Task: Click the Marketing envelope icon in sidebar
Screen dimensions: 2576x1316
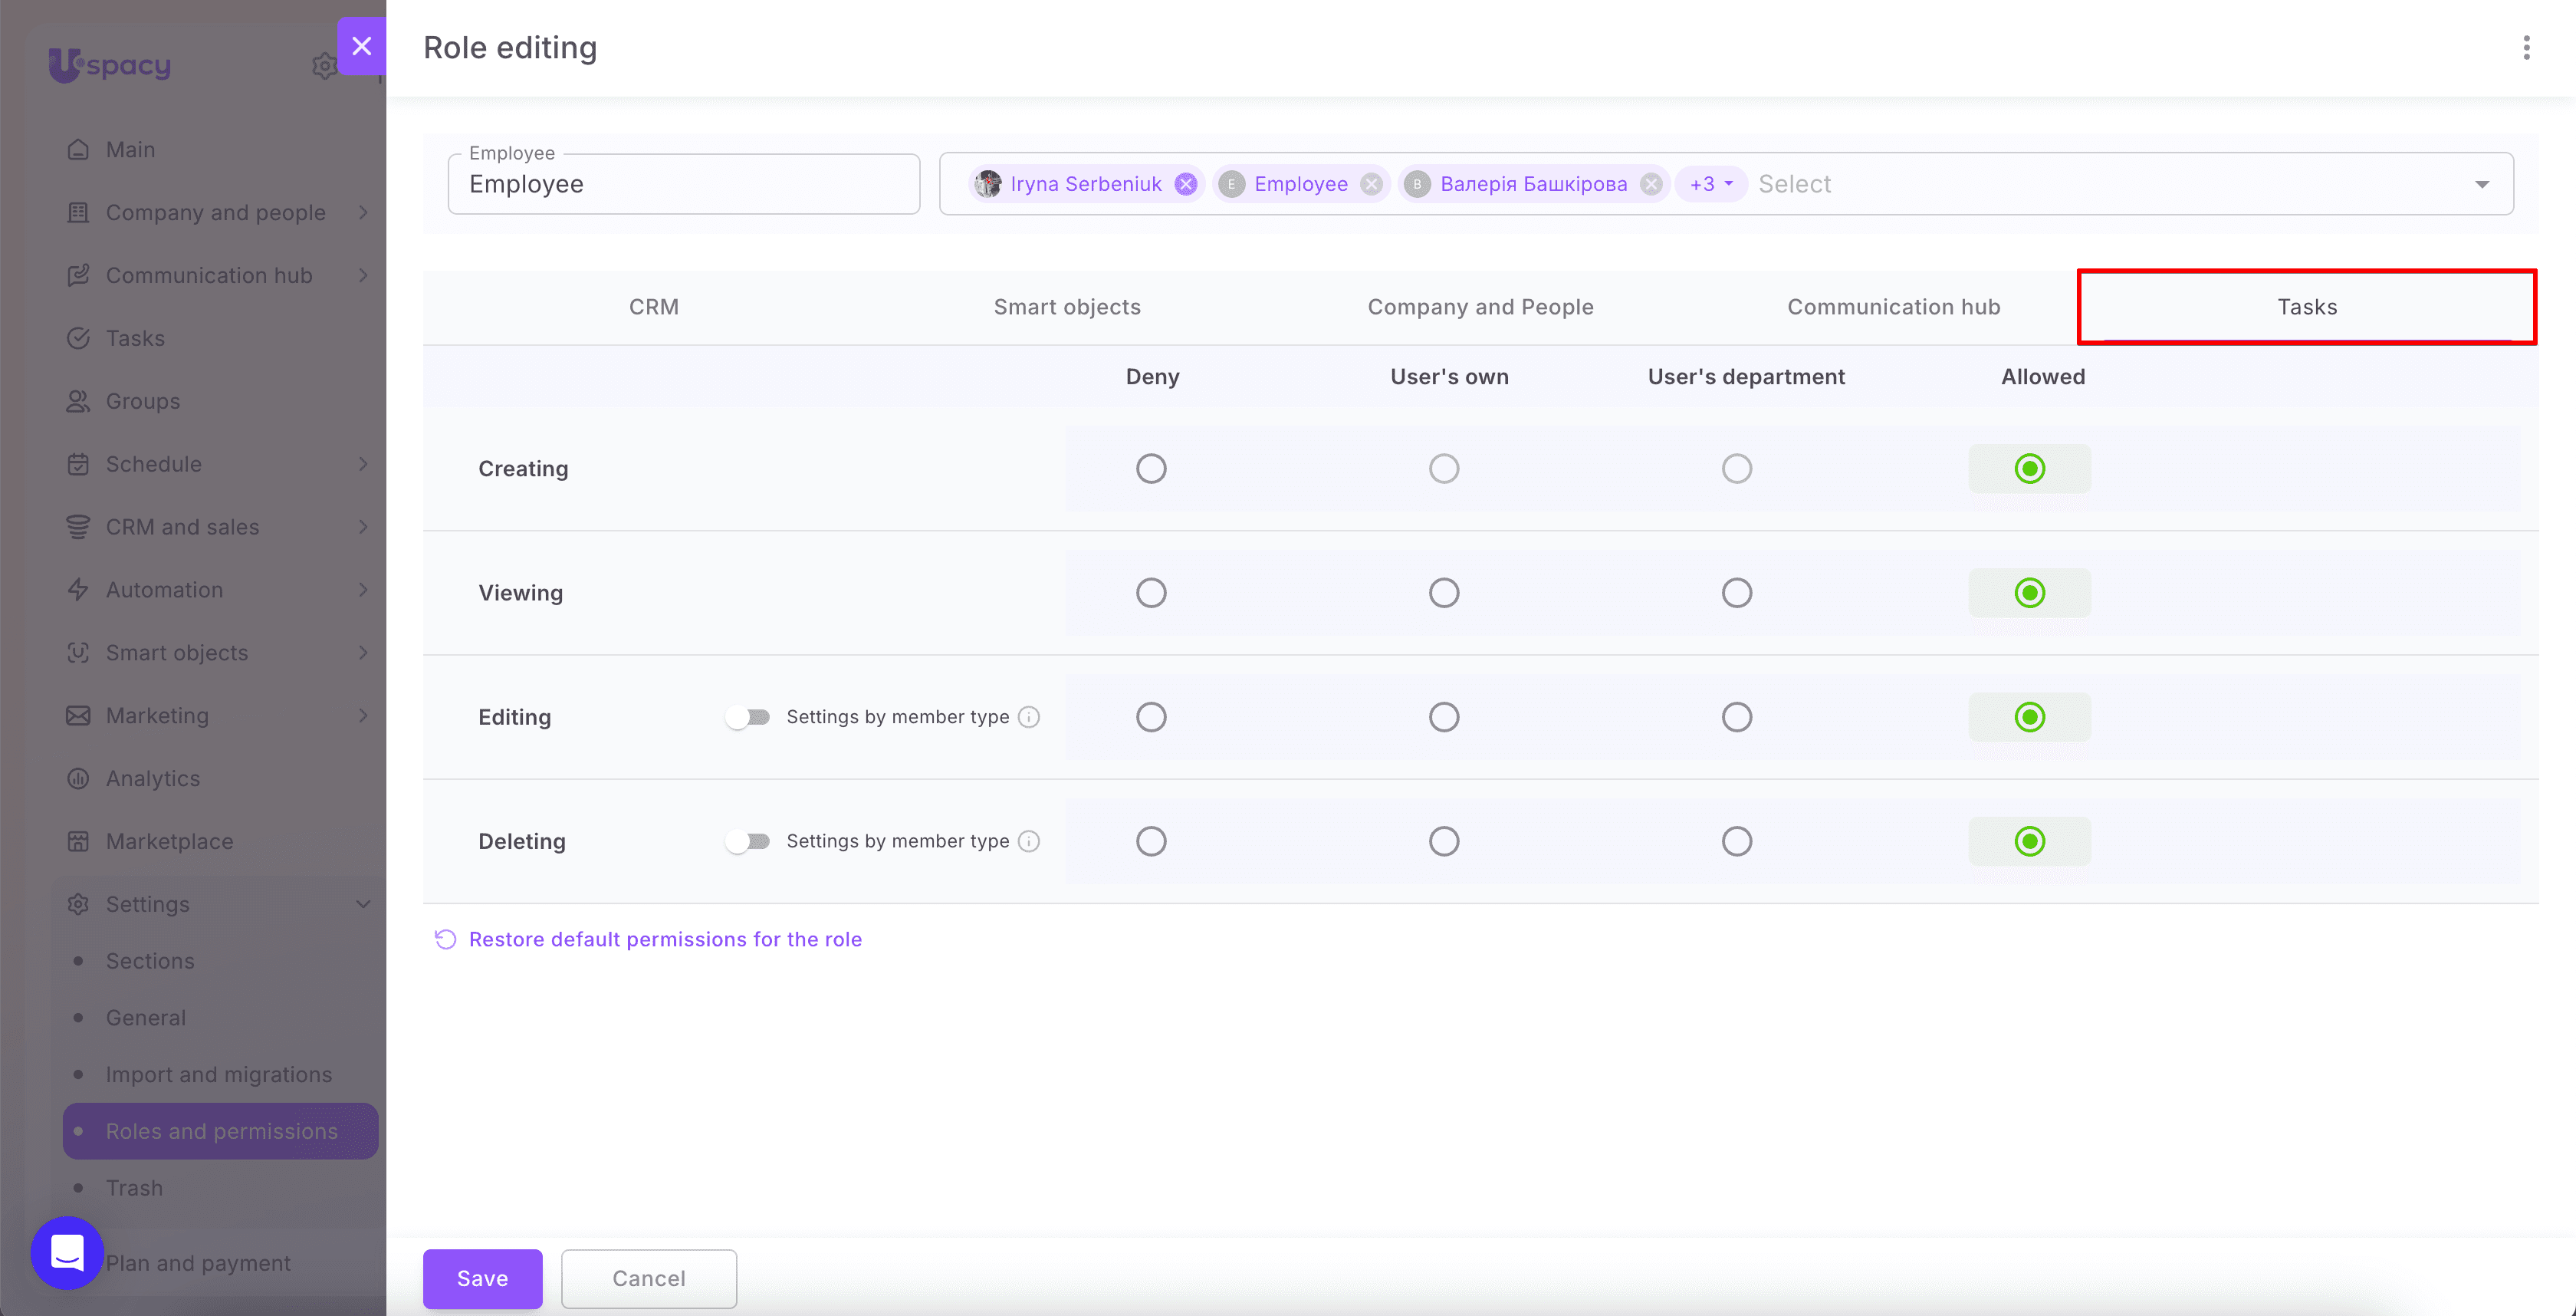Action: click(x=78, y=716)
